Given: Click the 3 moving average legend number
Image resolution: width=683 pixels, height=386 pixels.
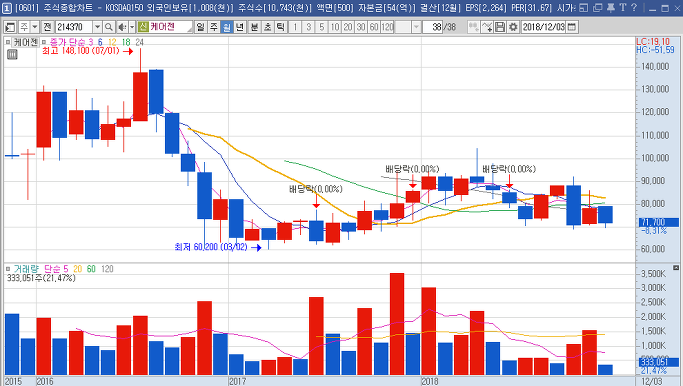Looking at the screenshot, I should (x=91, y=42).
